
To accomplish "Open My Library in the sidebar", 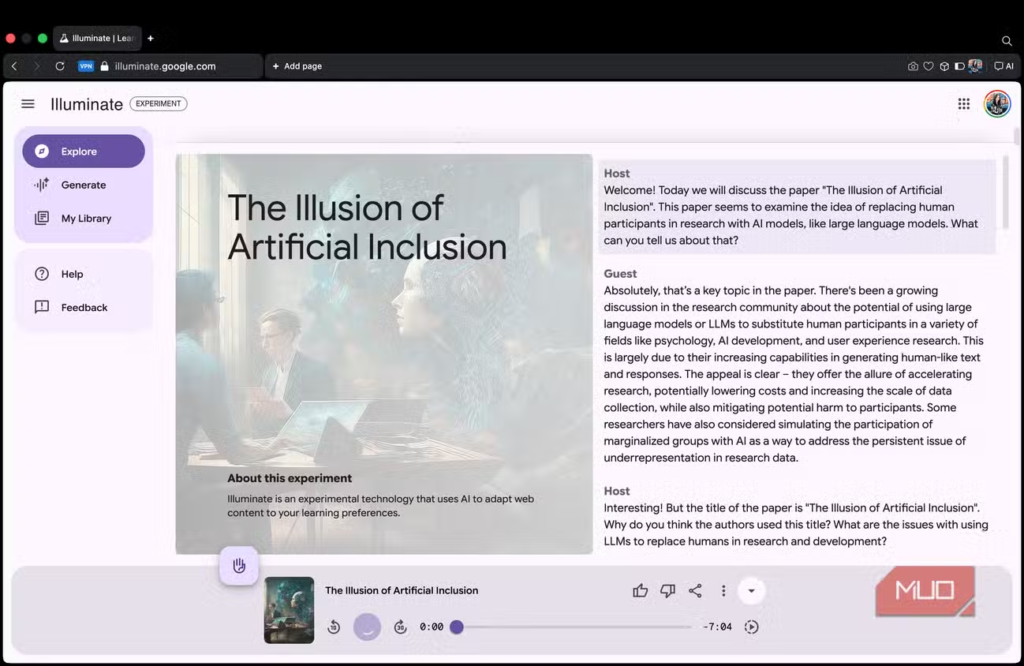I will click(x=85, y=218).
